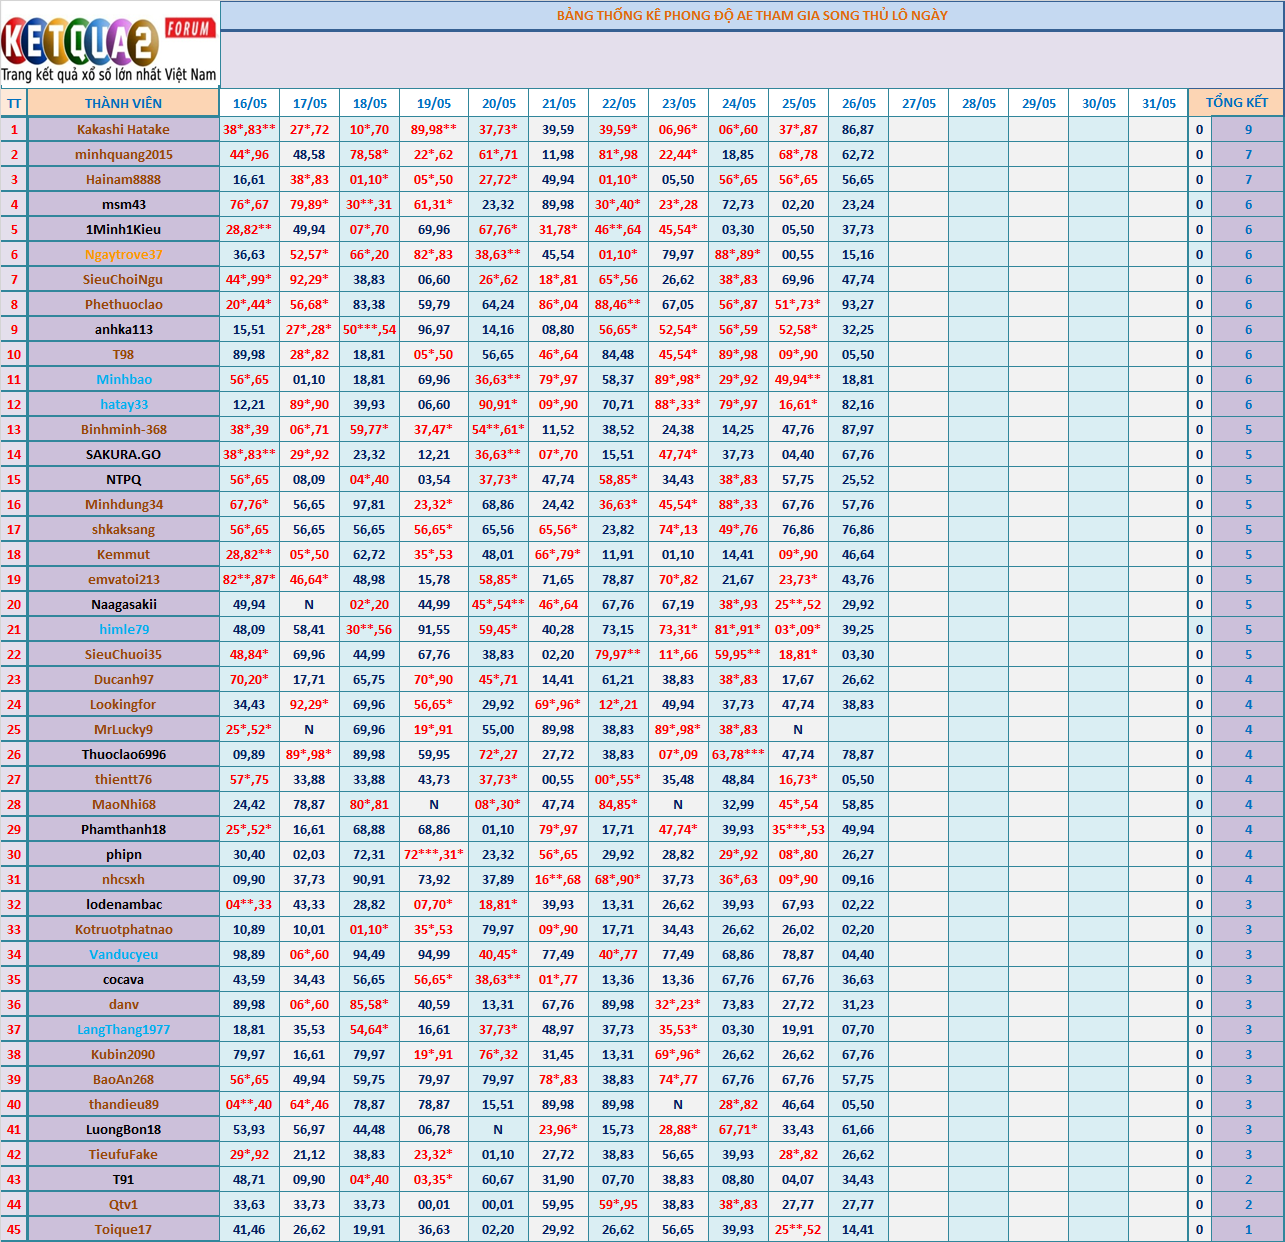Screen dimensions: 1285x1242
Task: Select the table title banner text
Action: click(751, 15)
